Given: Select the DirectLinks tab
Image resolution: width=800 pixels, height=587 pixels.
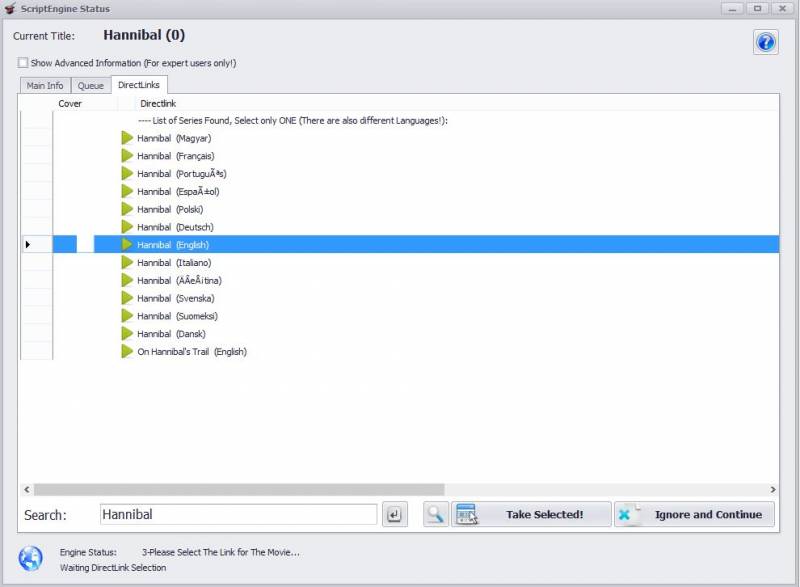Looking at the screenshot, I should (x=139, y=85).
